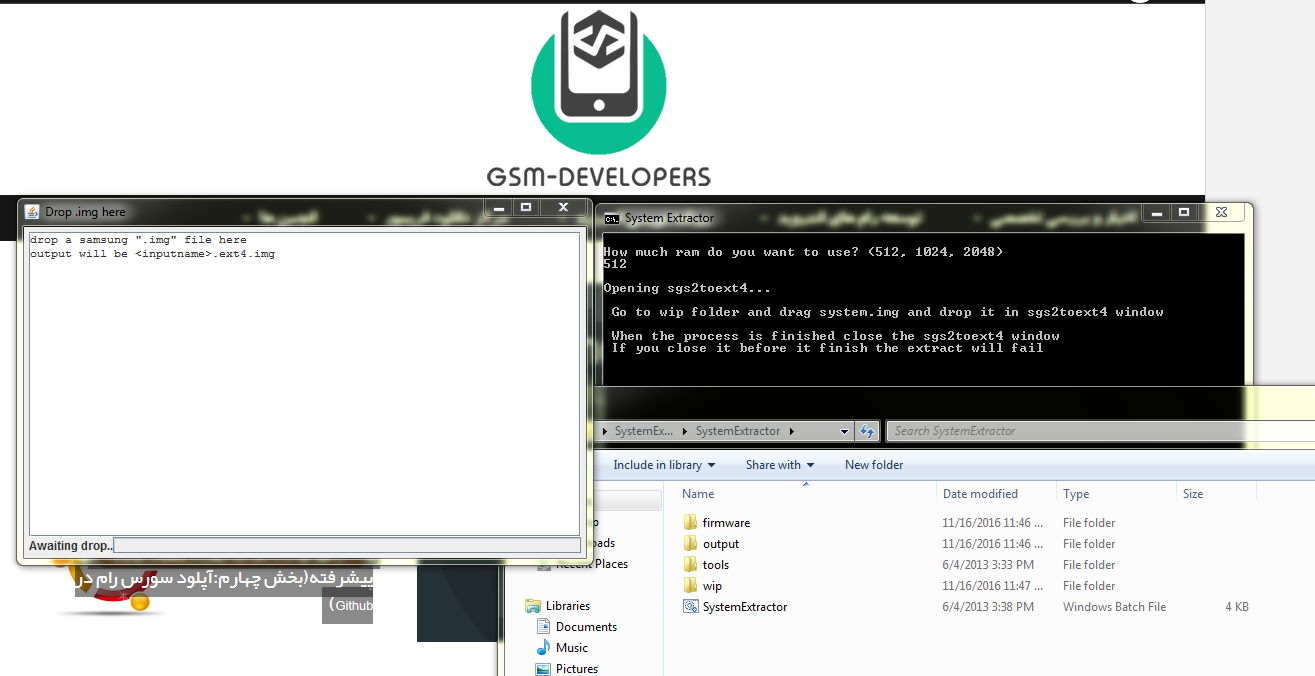Image resolution: width=1315 pixels, height=676 pixels.
Task: Click the 6/4/2013 3:33 PM date cell
Action: click(x=988, y=565)
